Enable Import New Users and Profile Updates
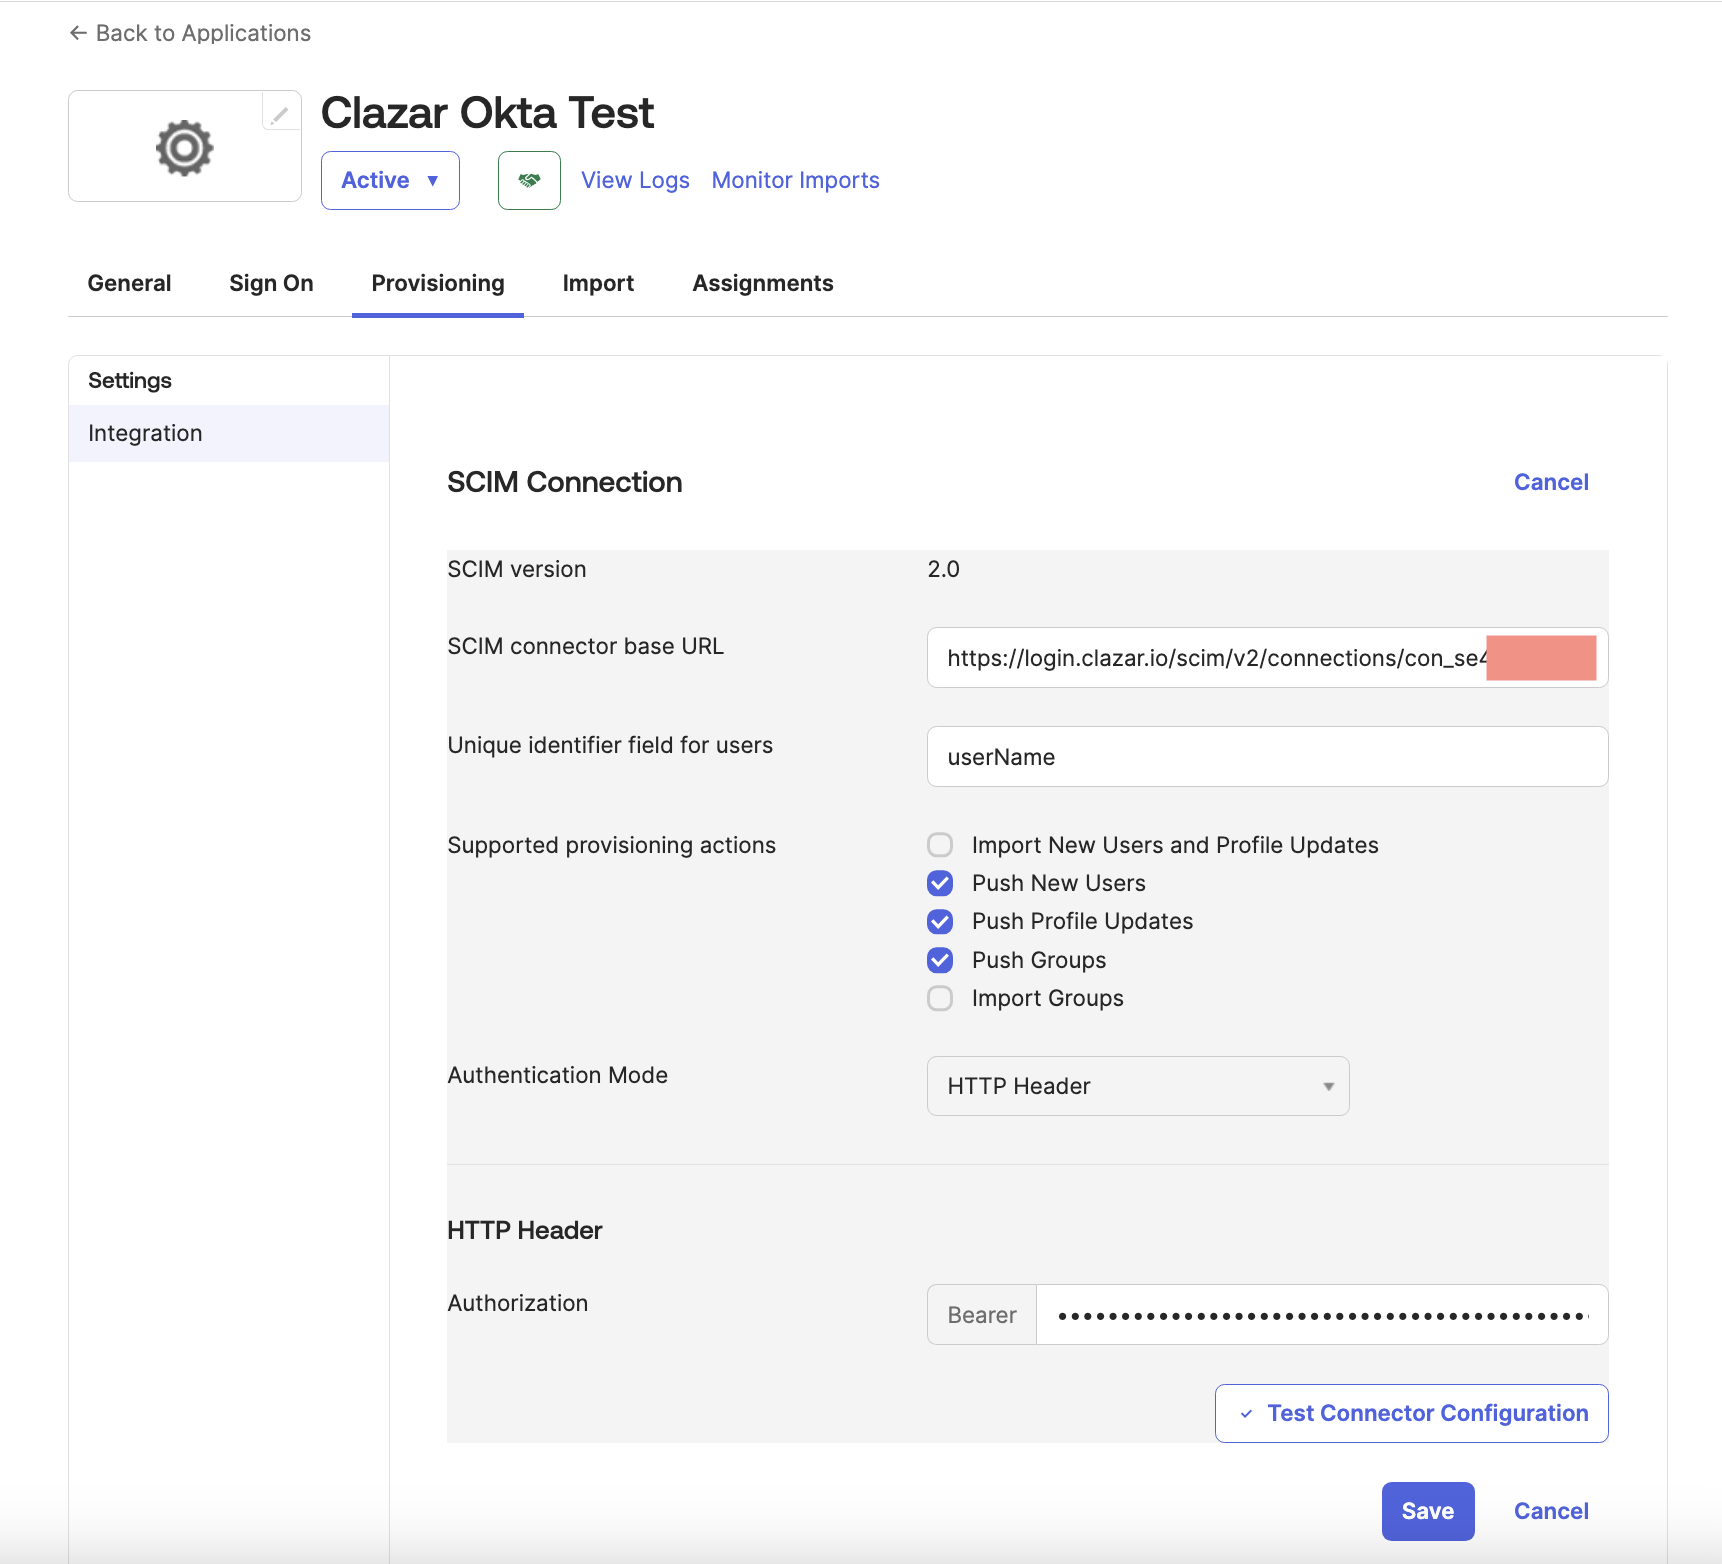This screenshot has height=1564, width=1722. point(940,845)
